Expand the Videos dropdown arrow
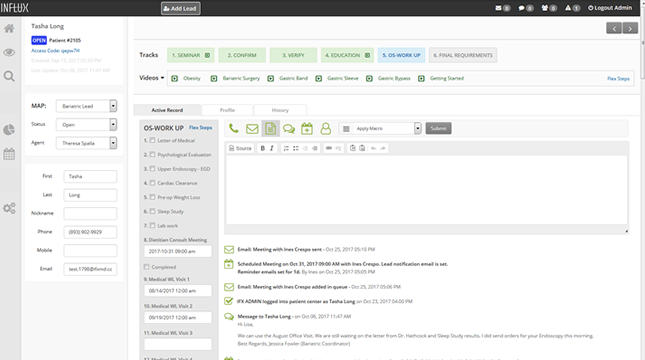Image resolution: width=645 pixels, height=360 pixels. coord(162,78)
